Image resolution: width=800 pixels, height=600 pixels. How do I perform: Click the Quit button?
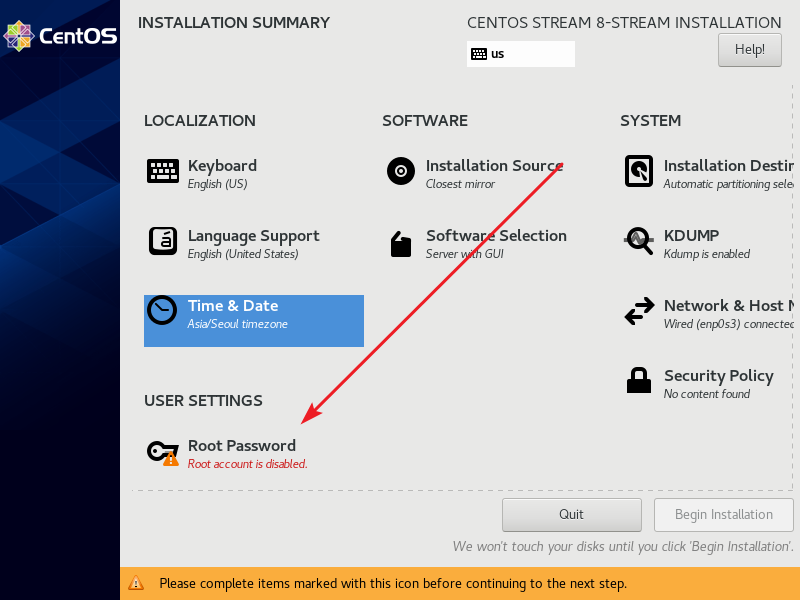[571, 515]
